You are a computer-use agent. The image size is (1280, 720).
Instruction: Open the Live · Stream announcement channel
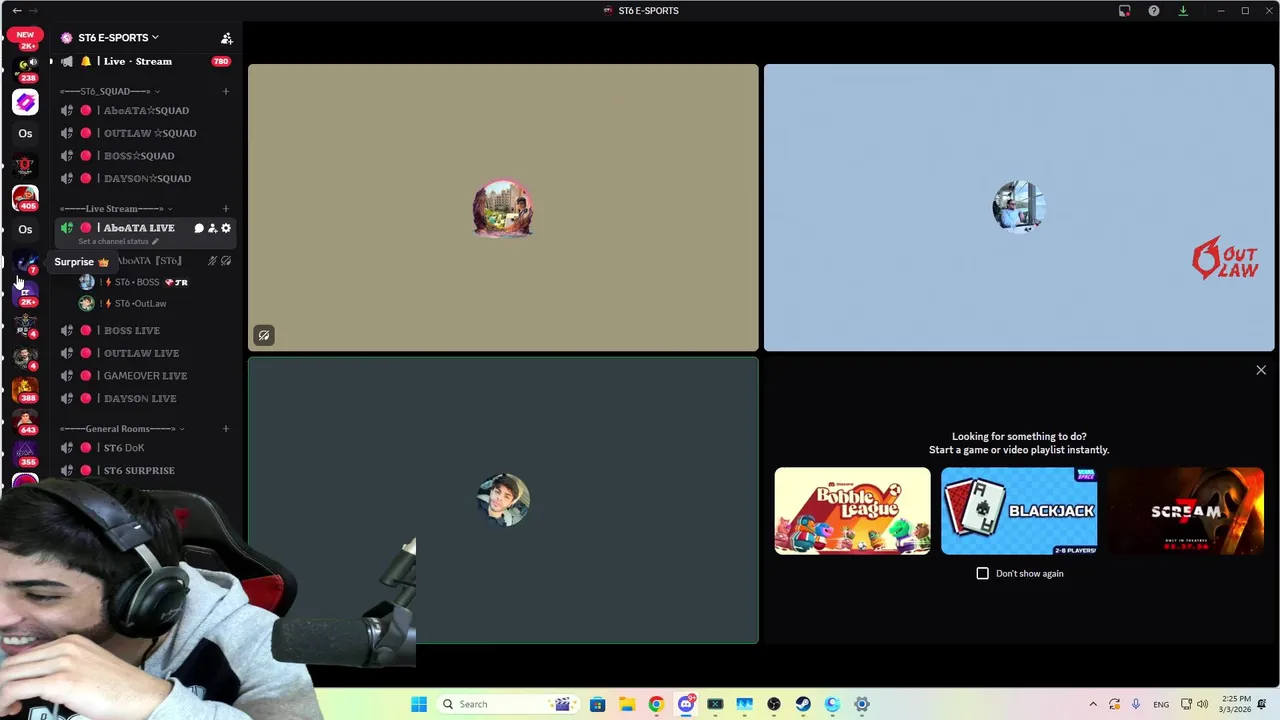[x=145, y=61]
